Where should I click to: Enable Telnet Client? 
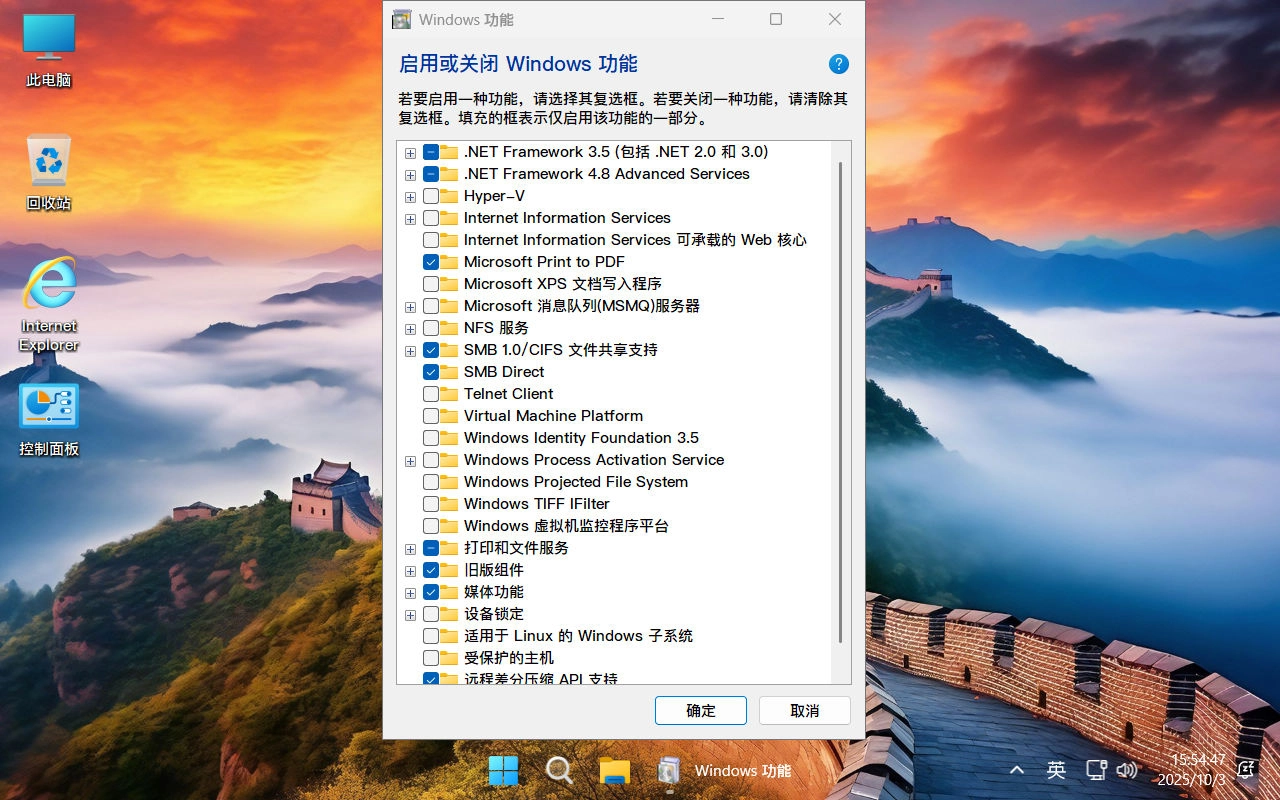coord(433,394)
